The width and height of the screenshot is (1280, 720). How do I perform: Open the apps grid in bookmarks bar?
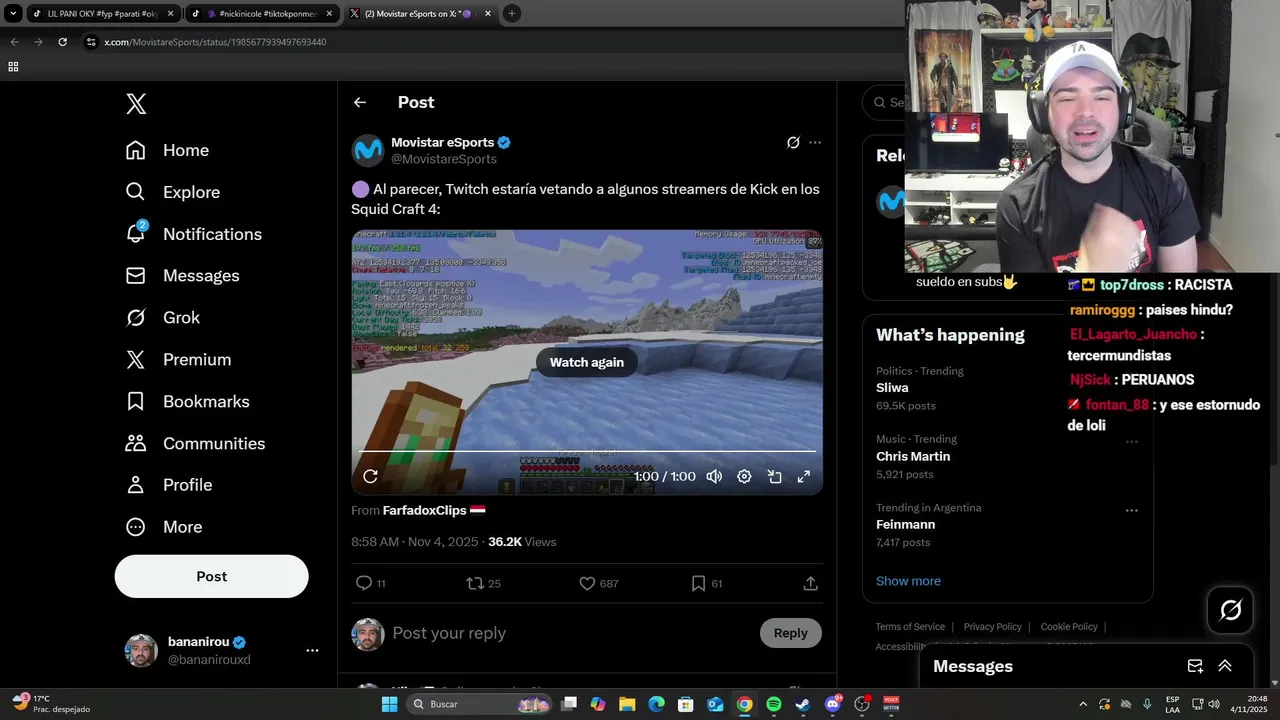point(13,67)
